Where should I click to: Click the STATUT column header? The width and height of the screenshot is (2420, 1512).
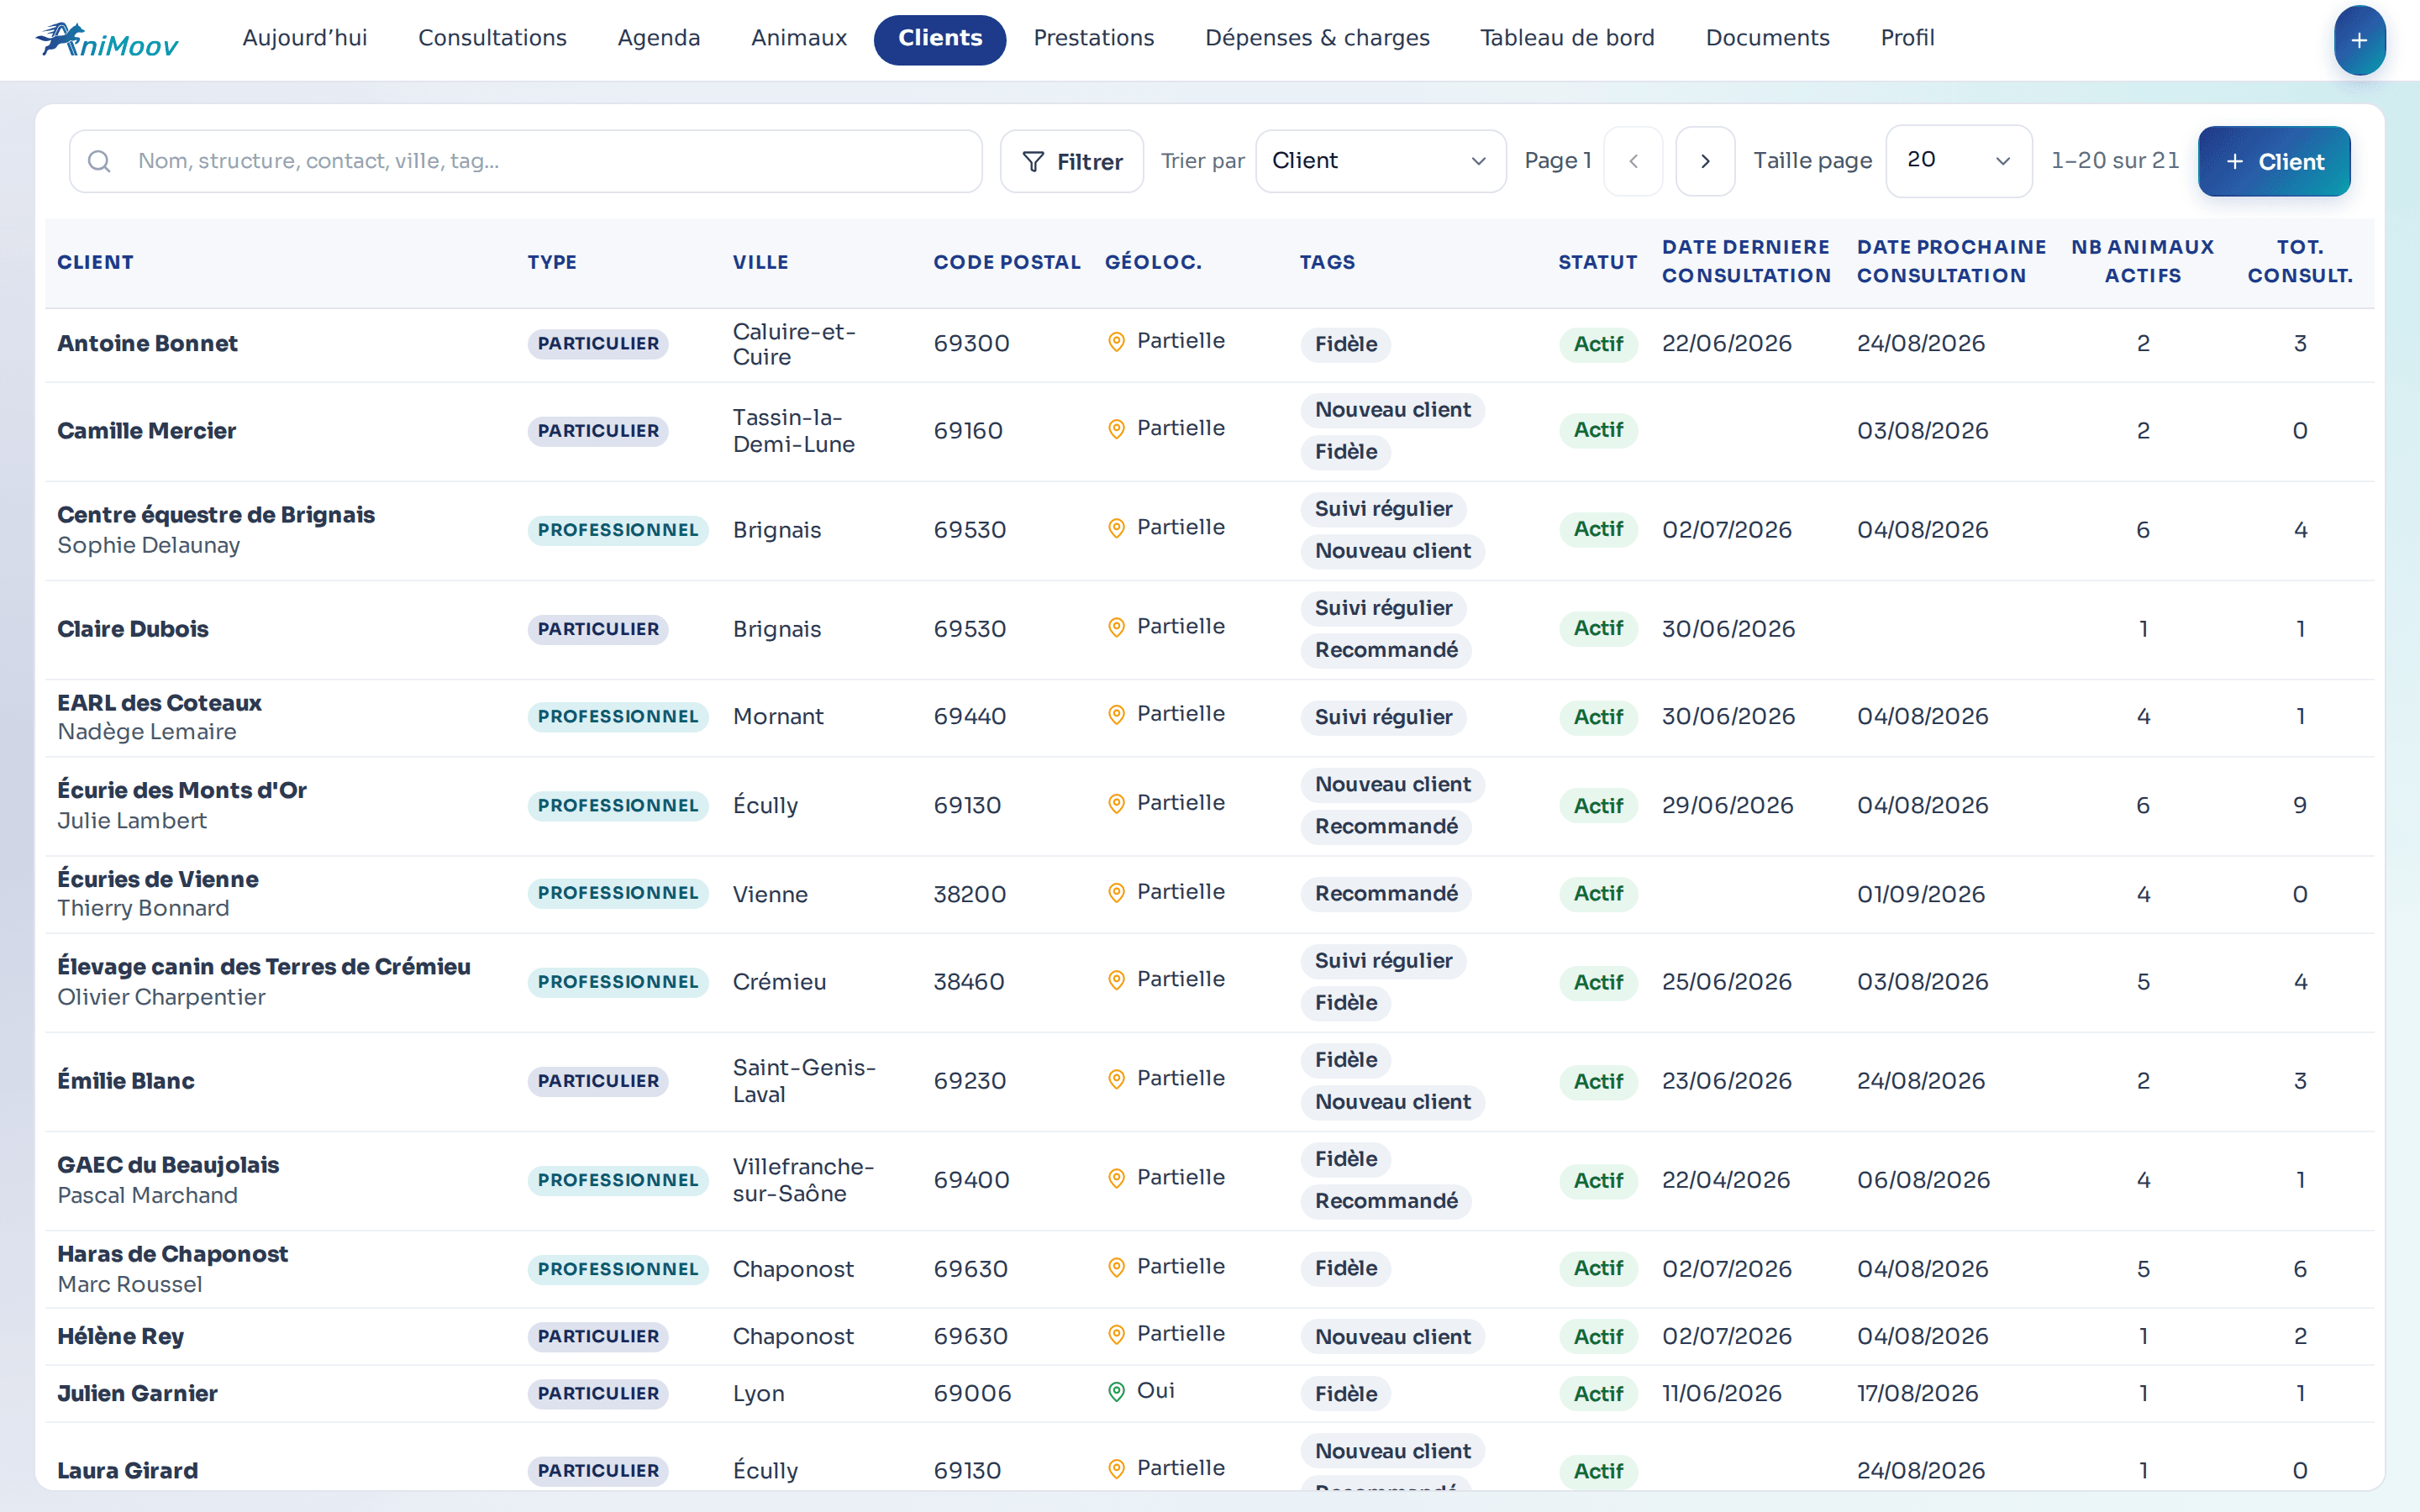[1597, 262]
